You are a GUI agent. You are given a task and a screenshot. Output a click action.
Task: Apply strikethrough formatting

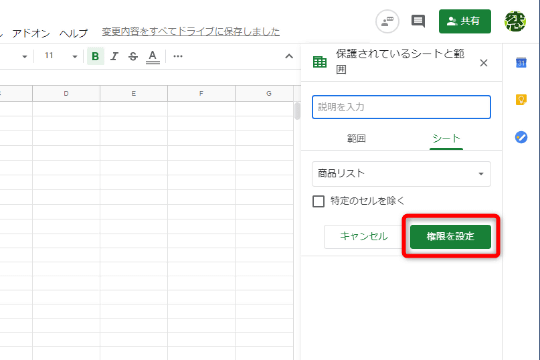point(133,56)
